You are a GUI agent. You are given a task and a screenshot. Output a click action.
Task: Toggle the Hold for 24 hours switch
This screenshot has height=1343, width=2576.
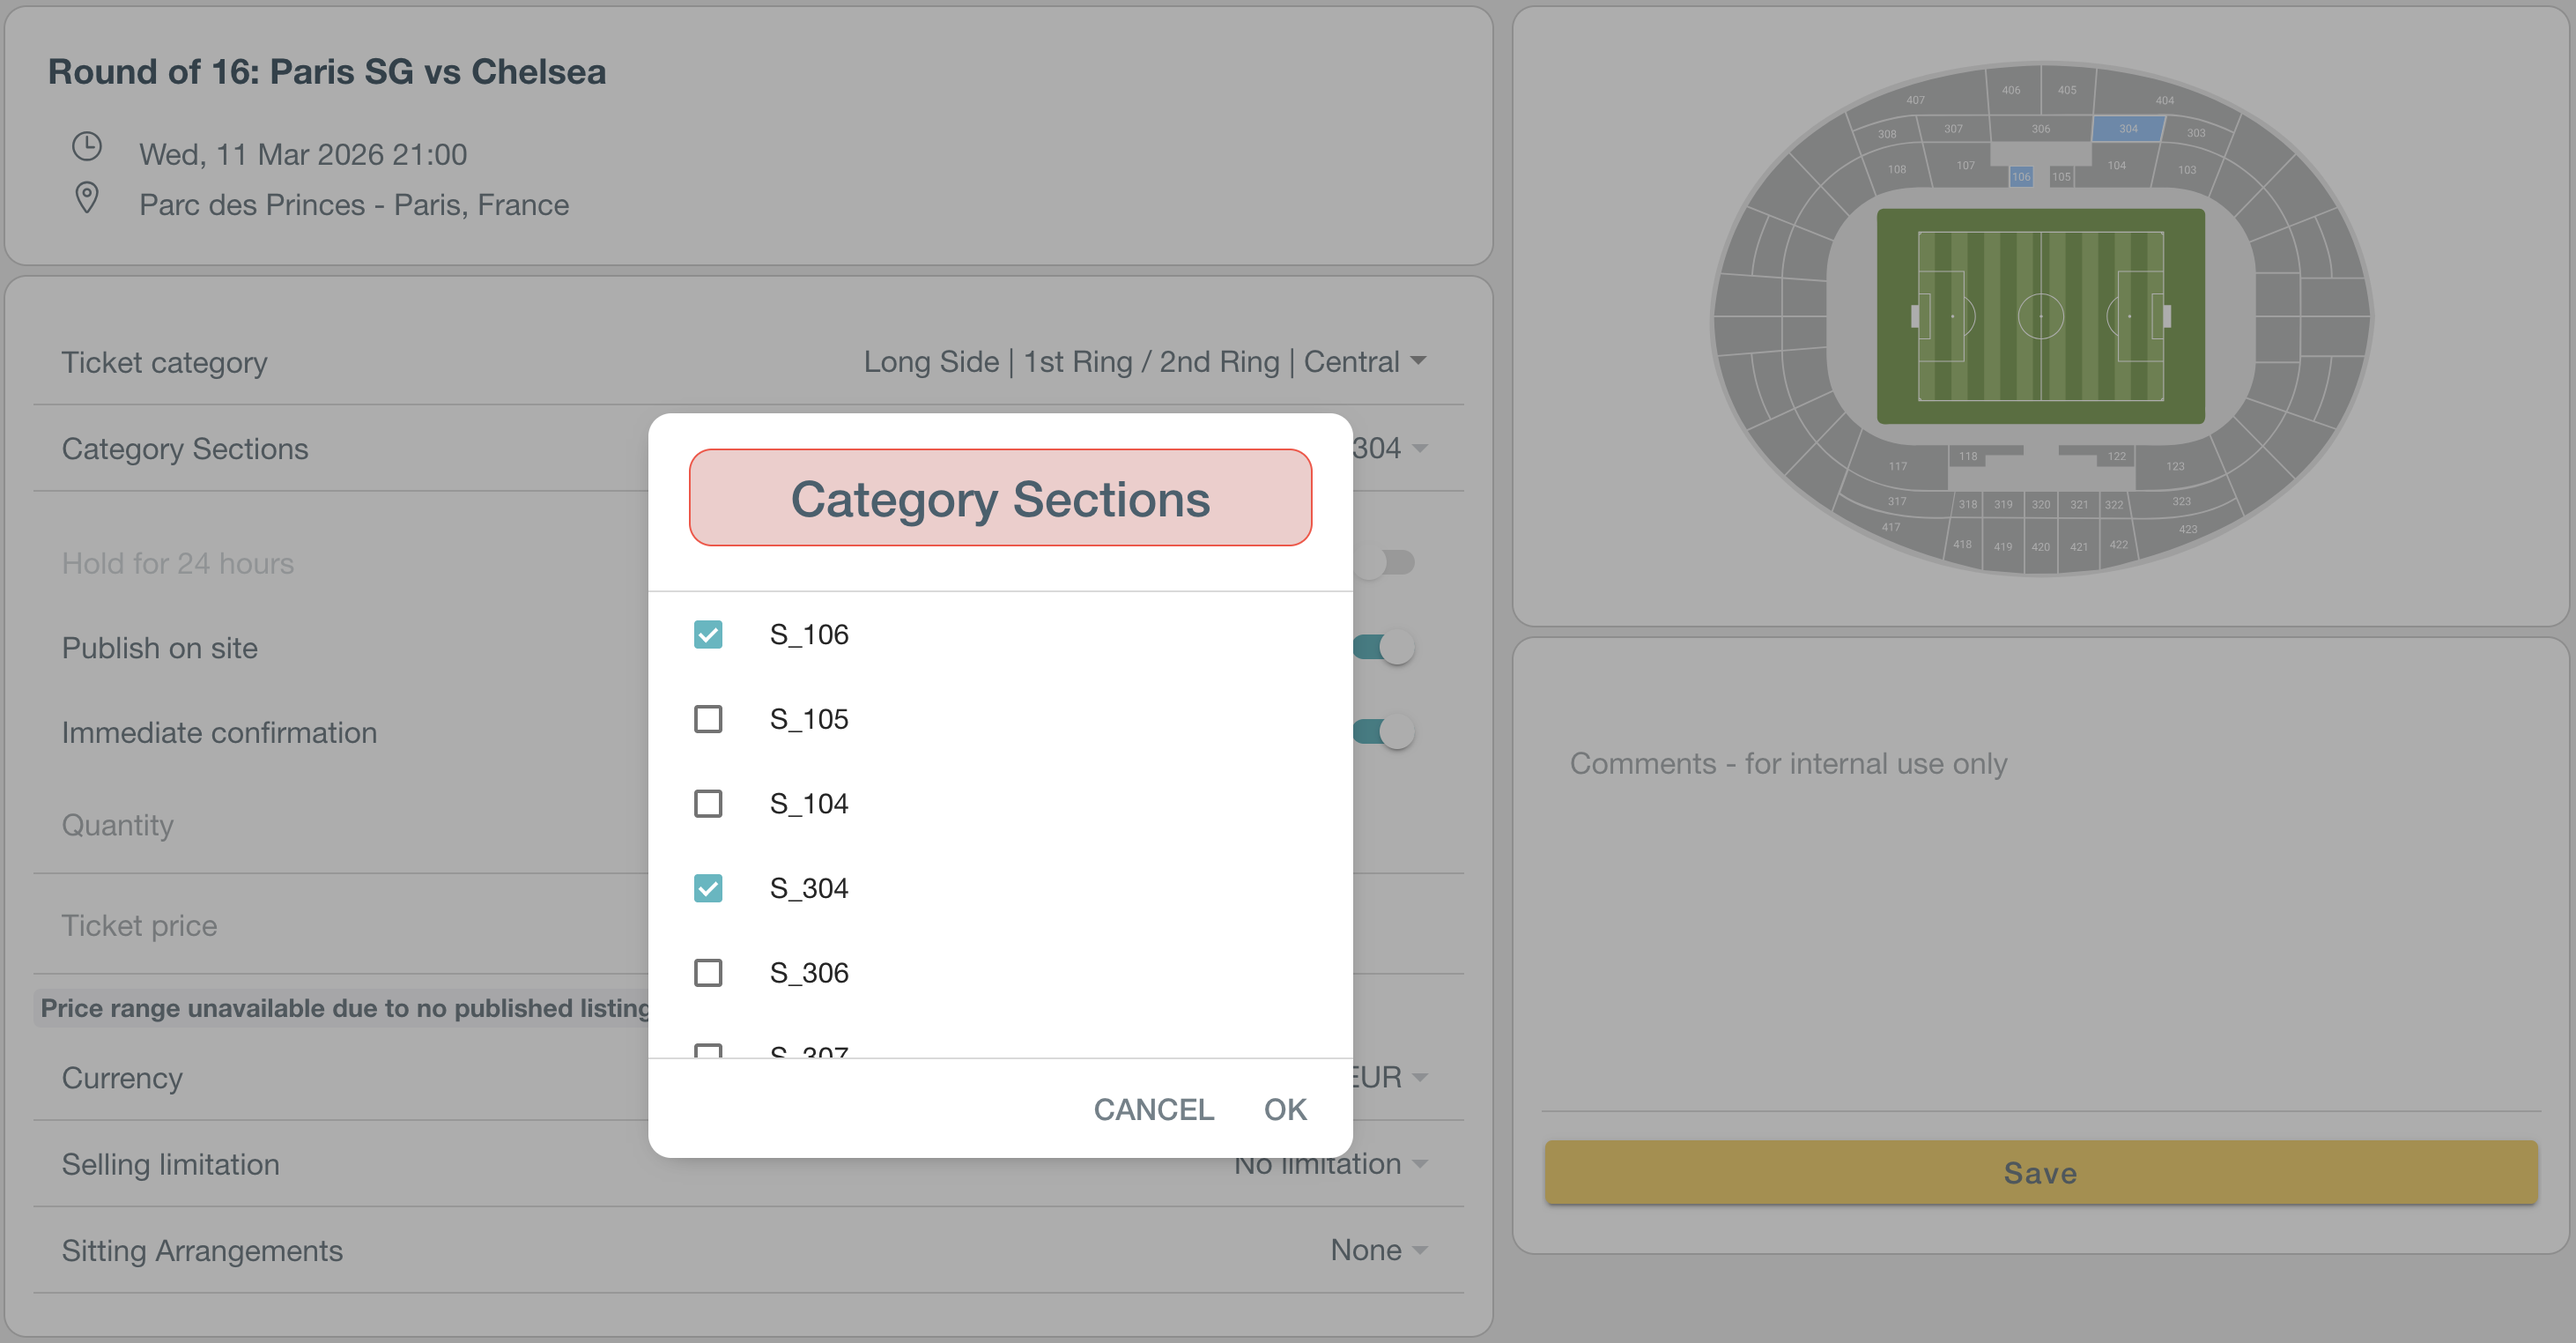[x=1385, y=562]
